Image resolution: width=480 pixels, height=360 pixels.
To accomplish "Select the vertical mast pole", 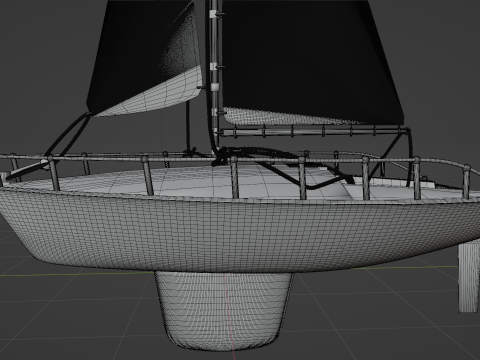I will click(x=214, y=77).
